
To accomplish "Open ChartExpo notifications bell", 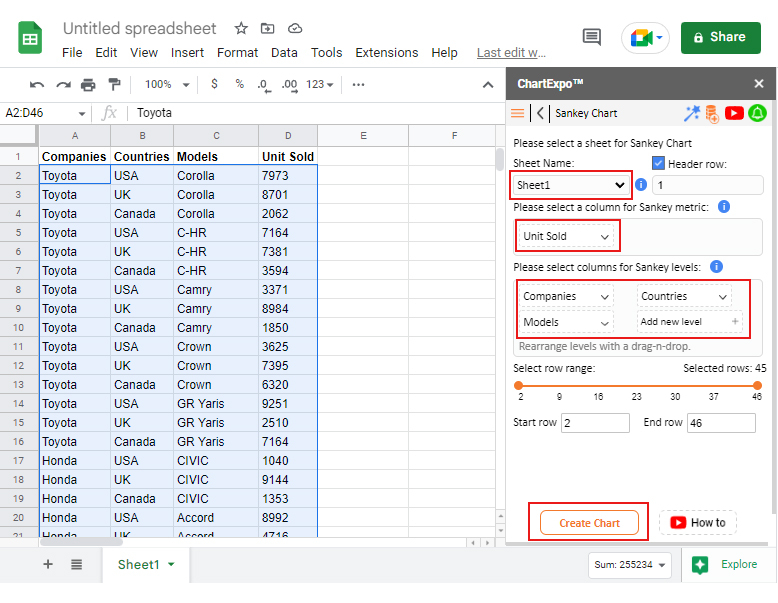I will click(x=757, y=113).
